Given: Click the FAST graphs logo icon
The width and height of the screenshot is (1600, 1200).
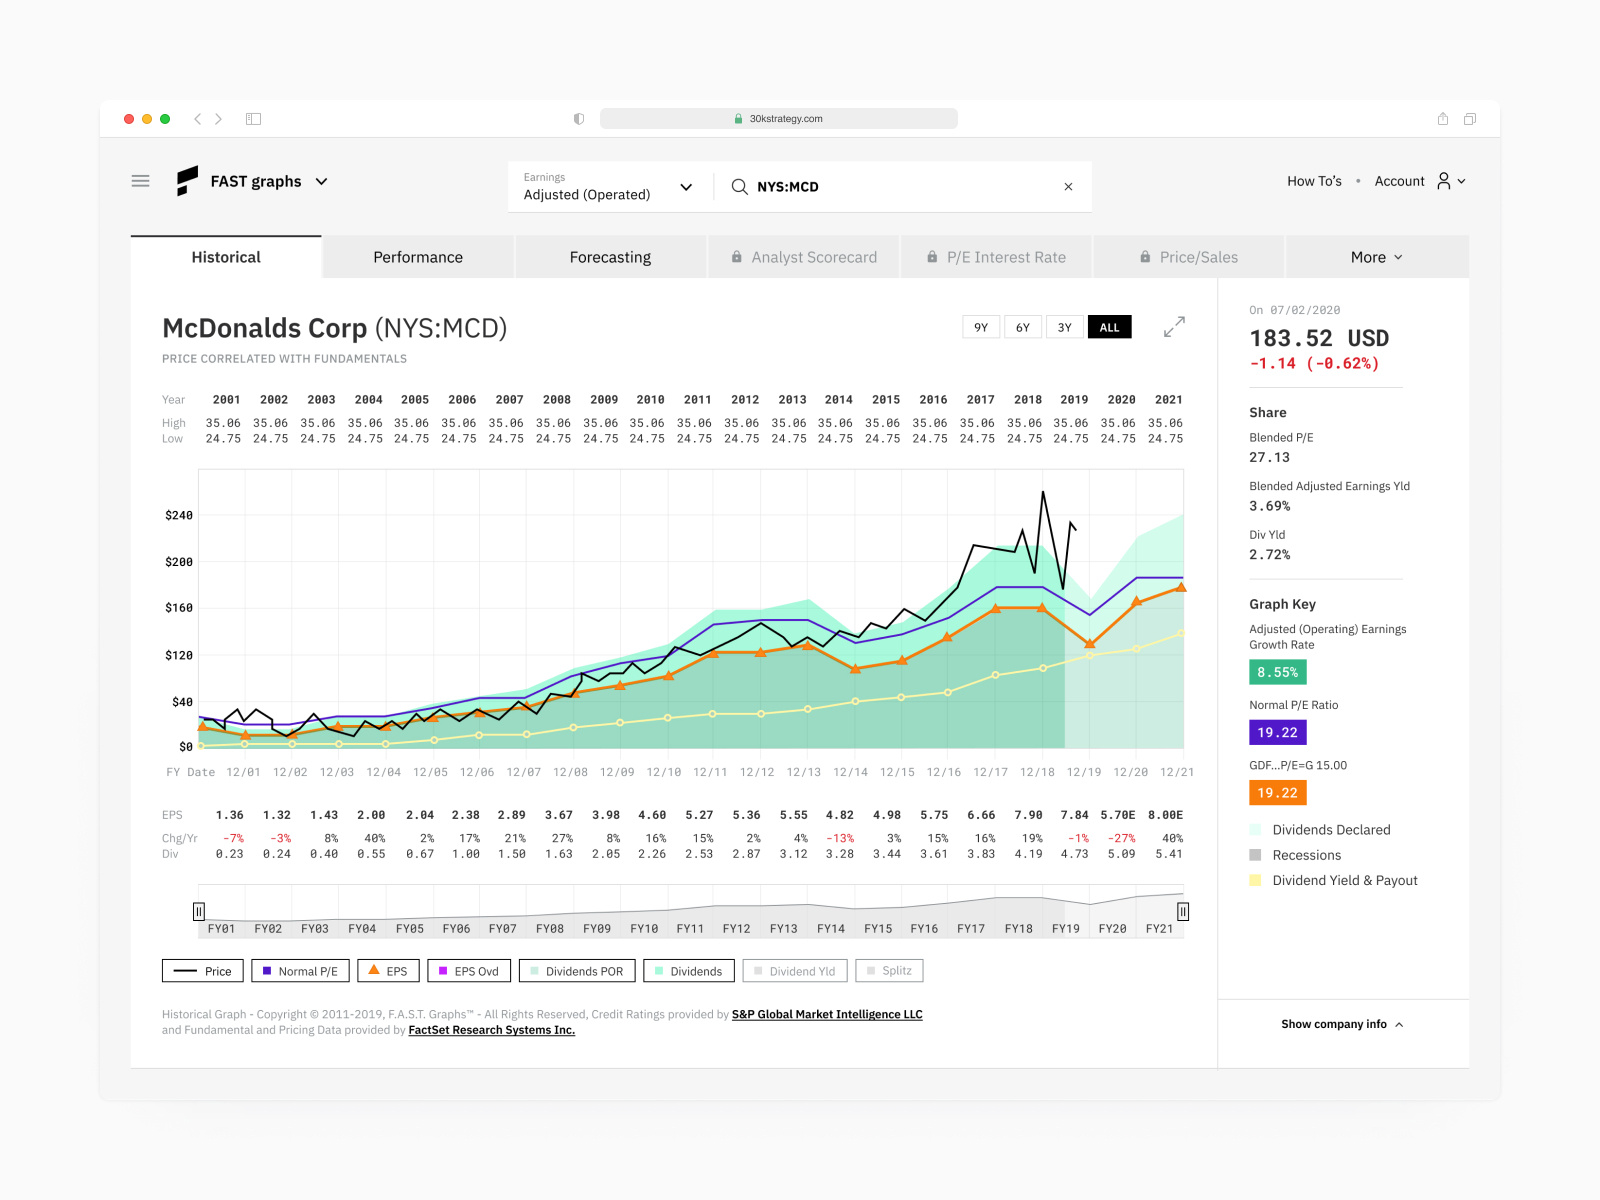Looking at the screenshot, I should pos(187,181).
